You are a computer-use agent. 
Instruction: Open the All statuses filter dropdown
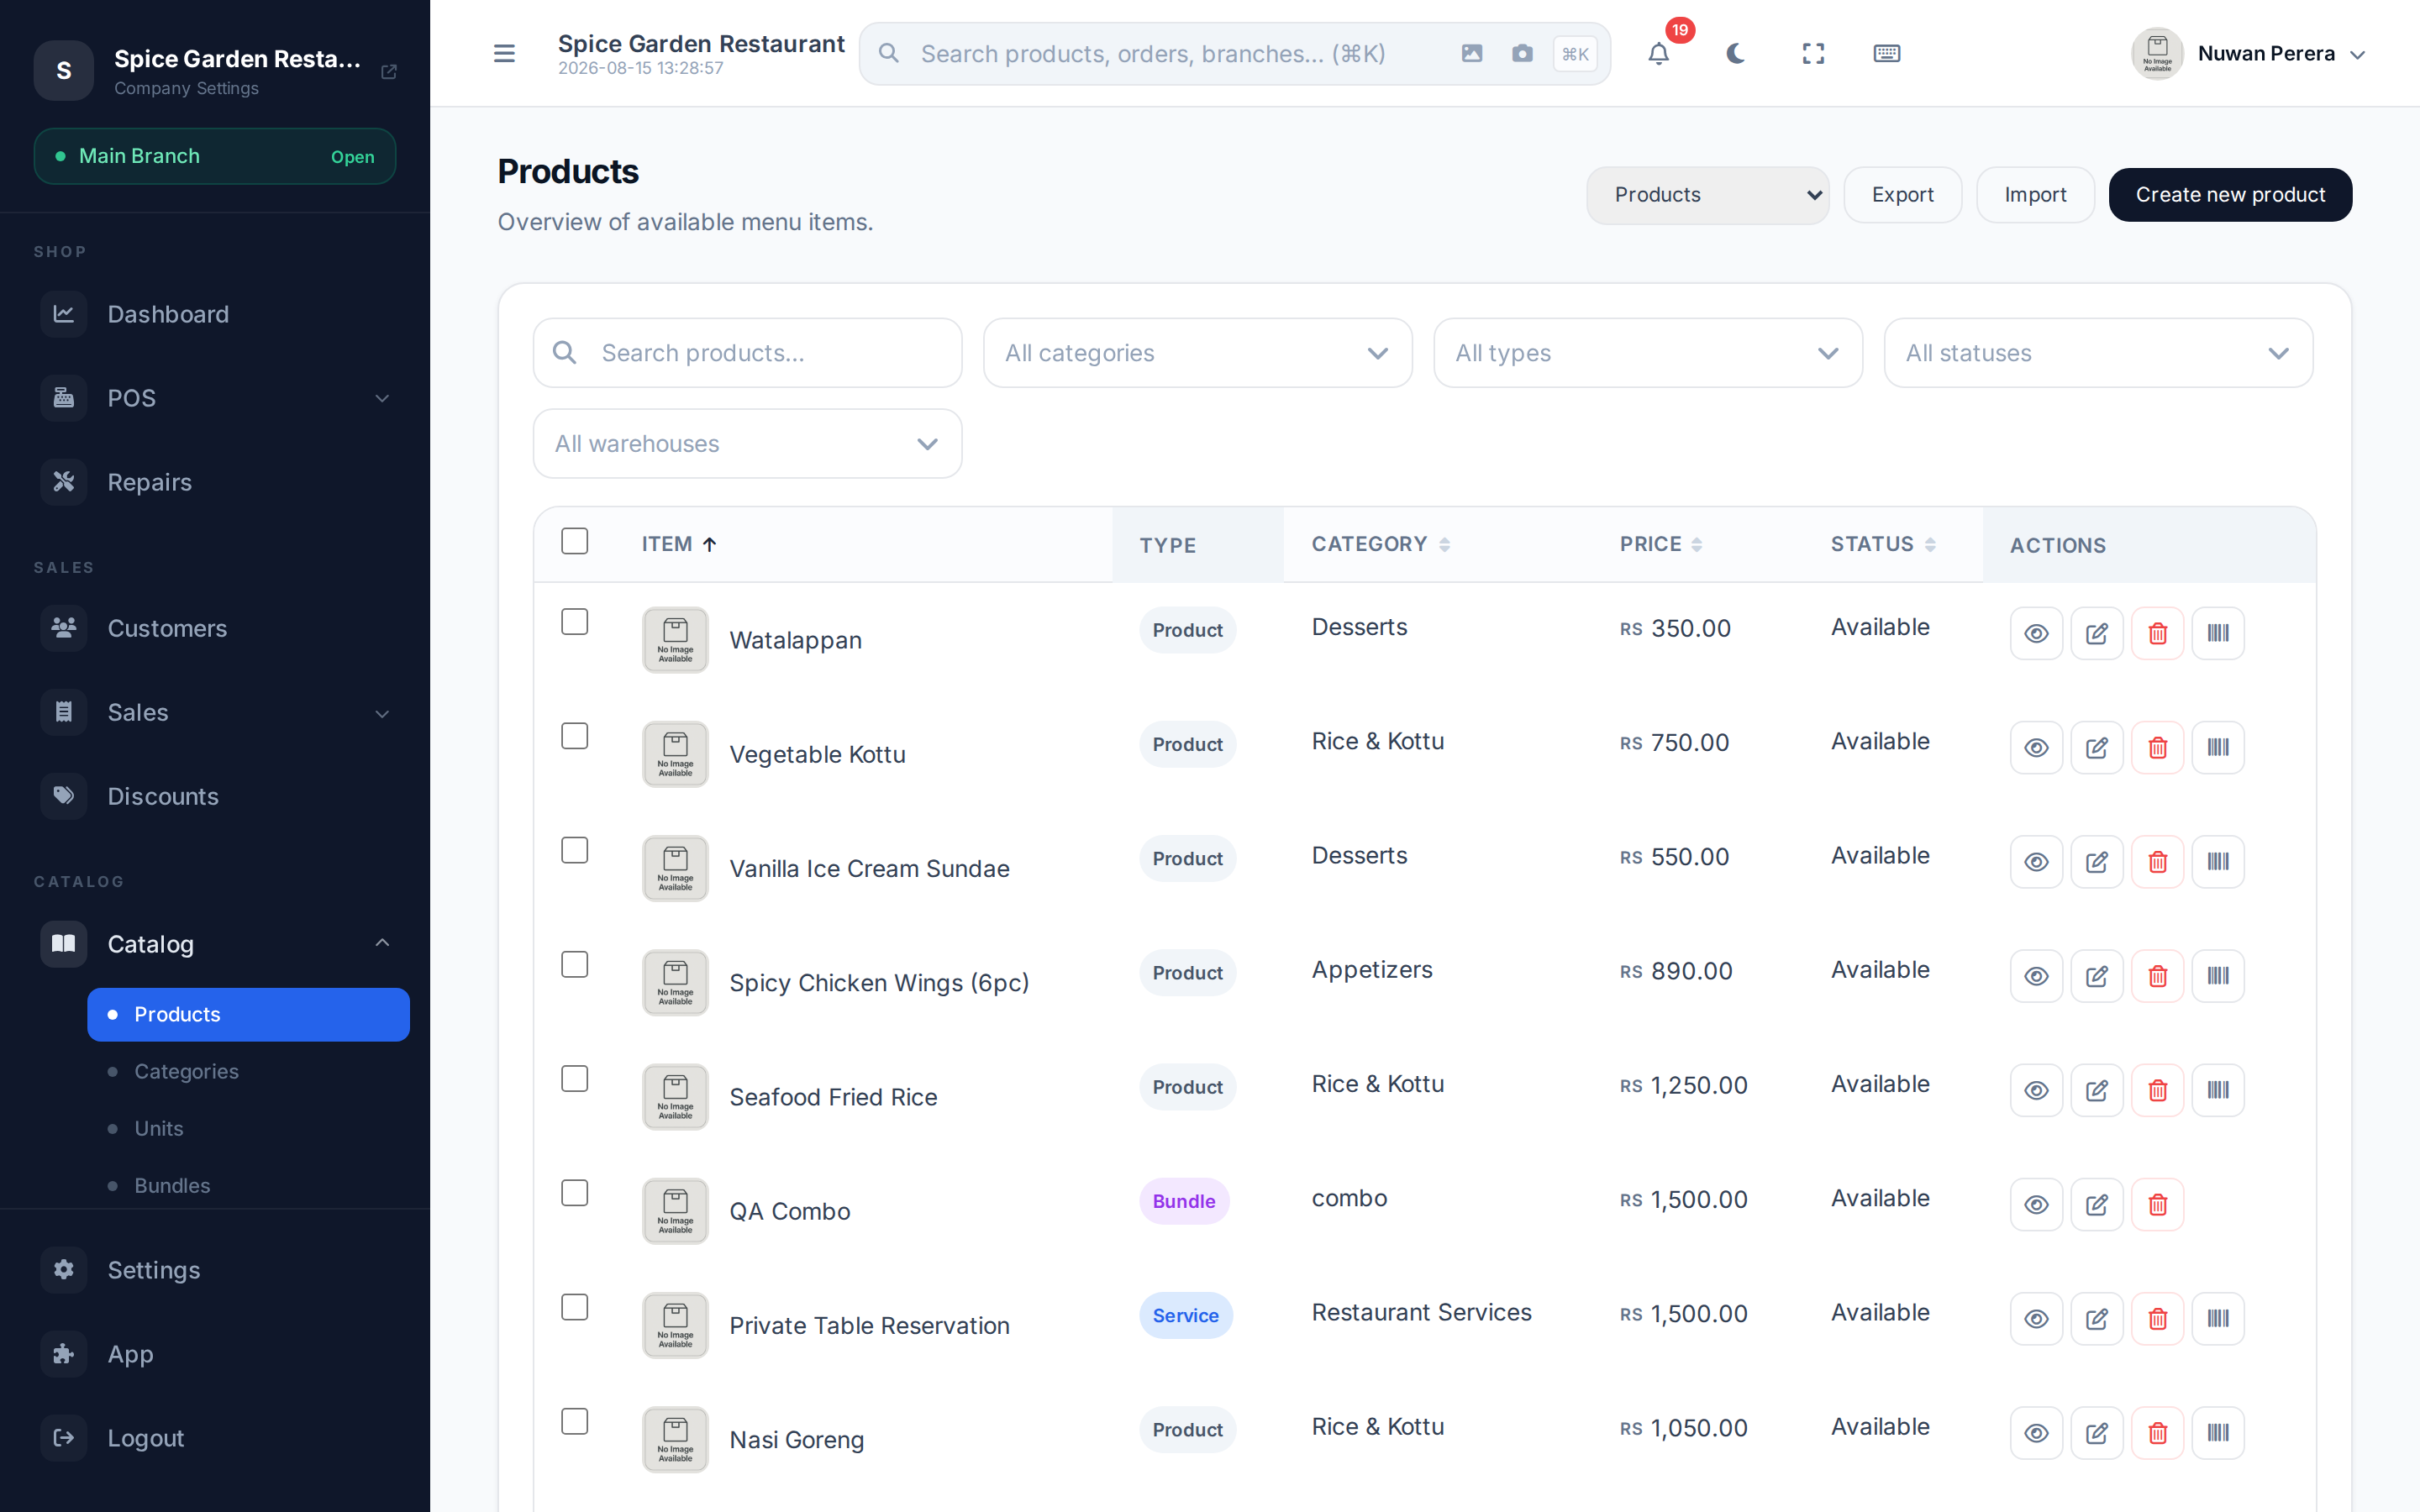tap(2098, 353)
